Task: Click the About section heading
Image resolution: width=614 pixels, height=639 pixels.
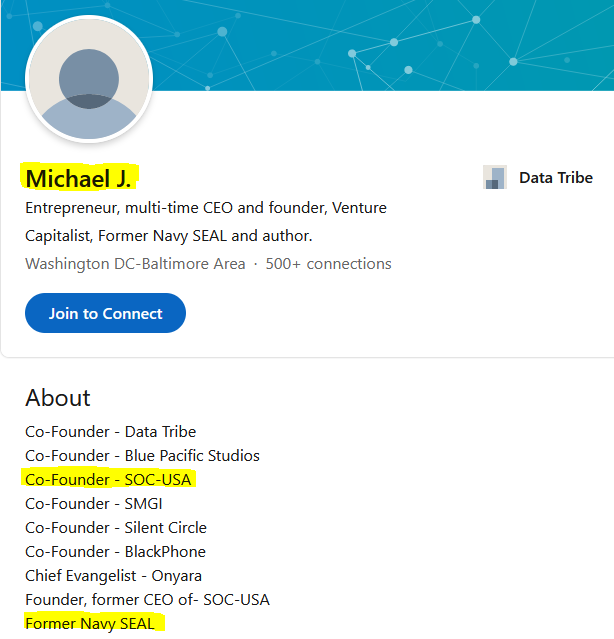Action: 58,397
